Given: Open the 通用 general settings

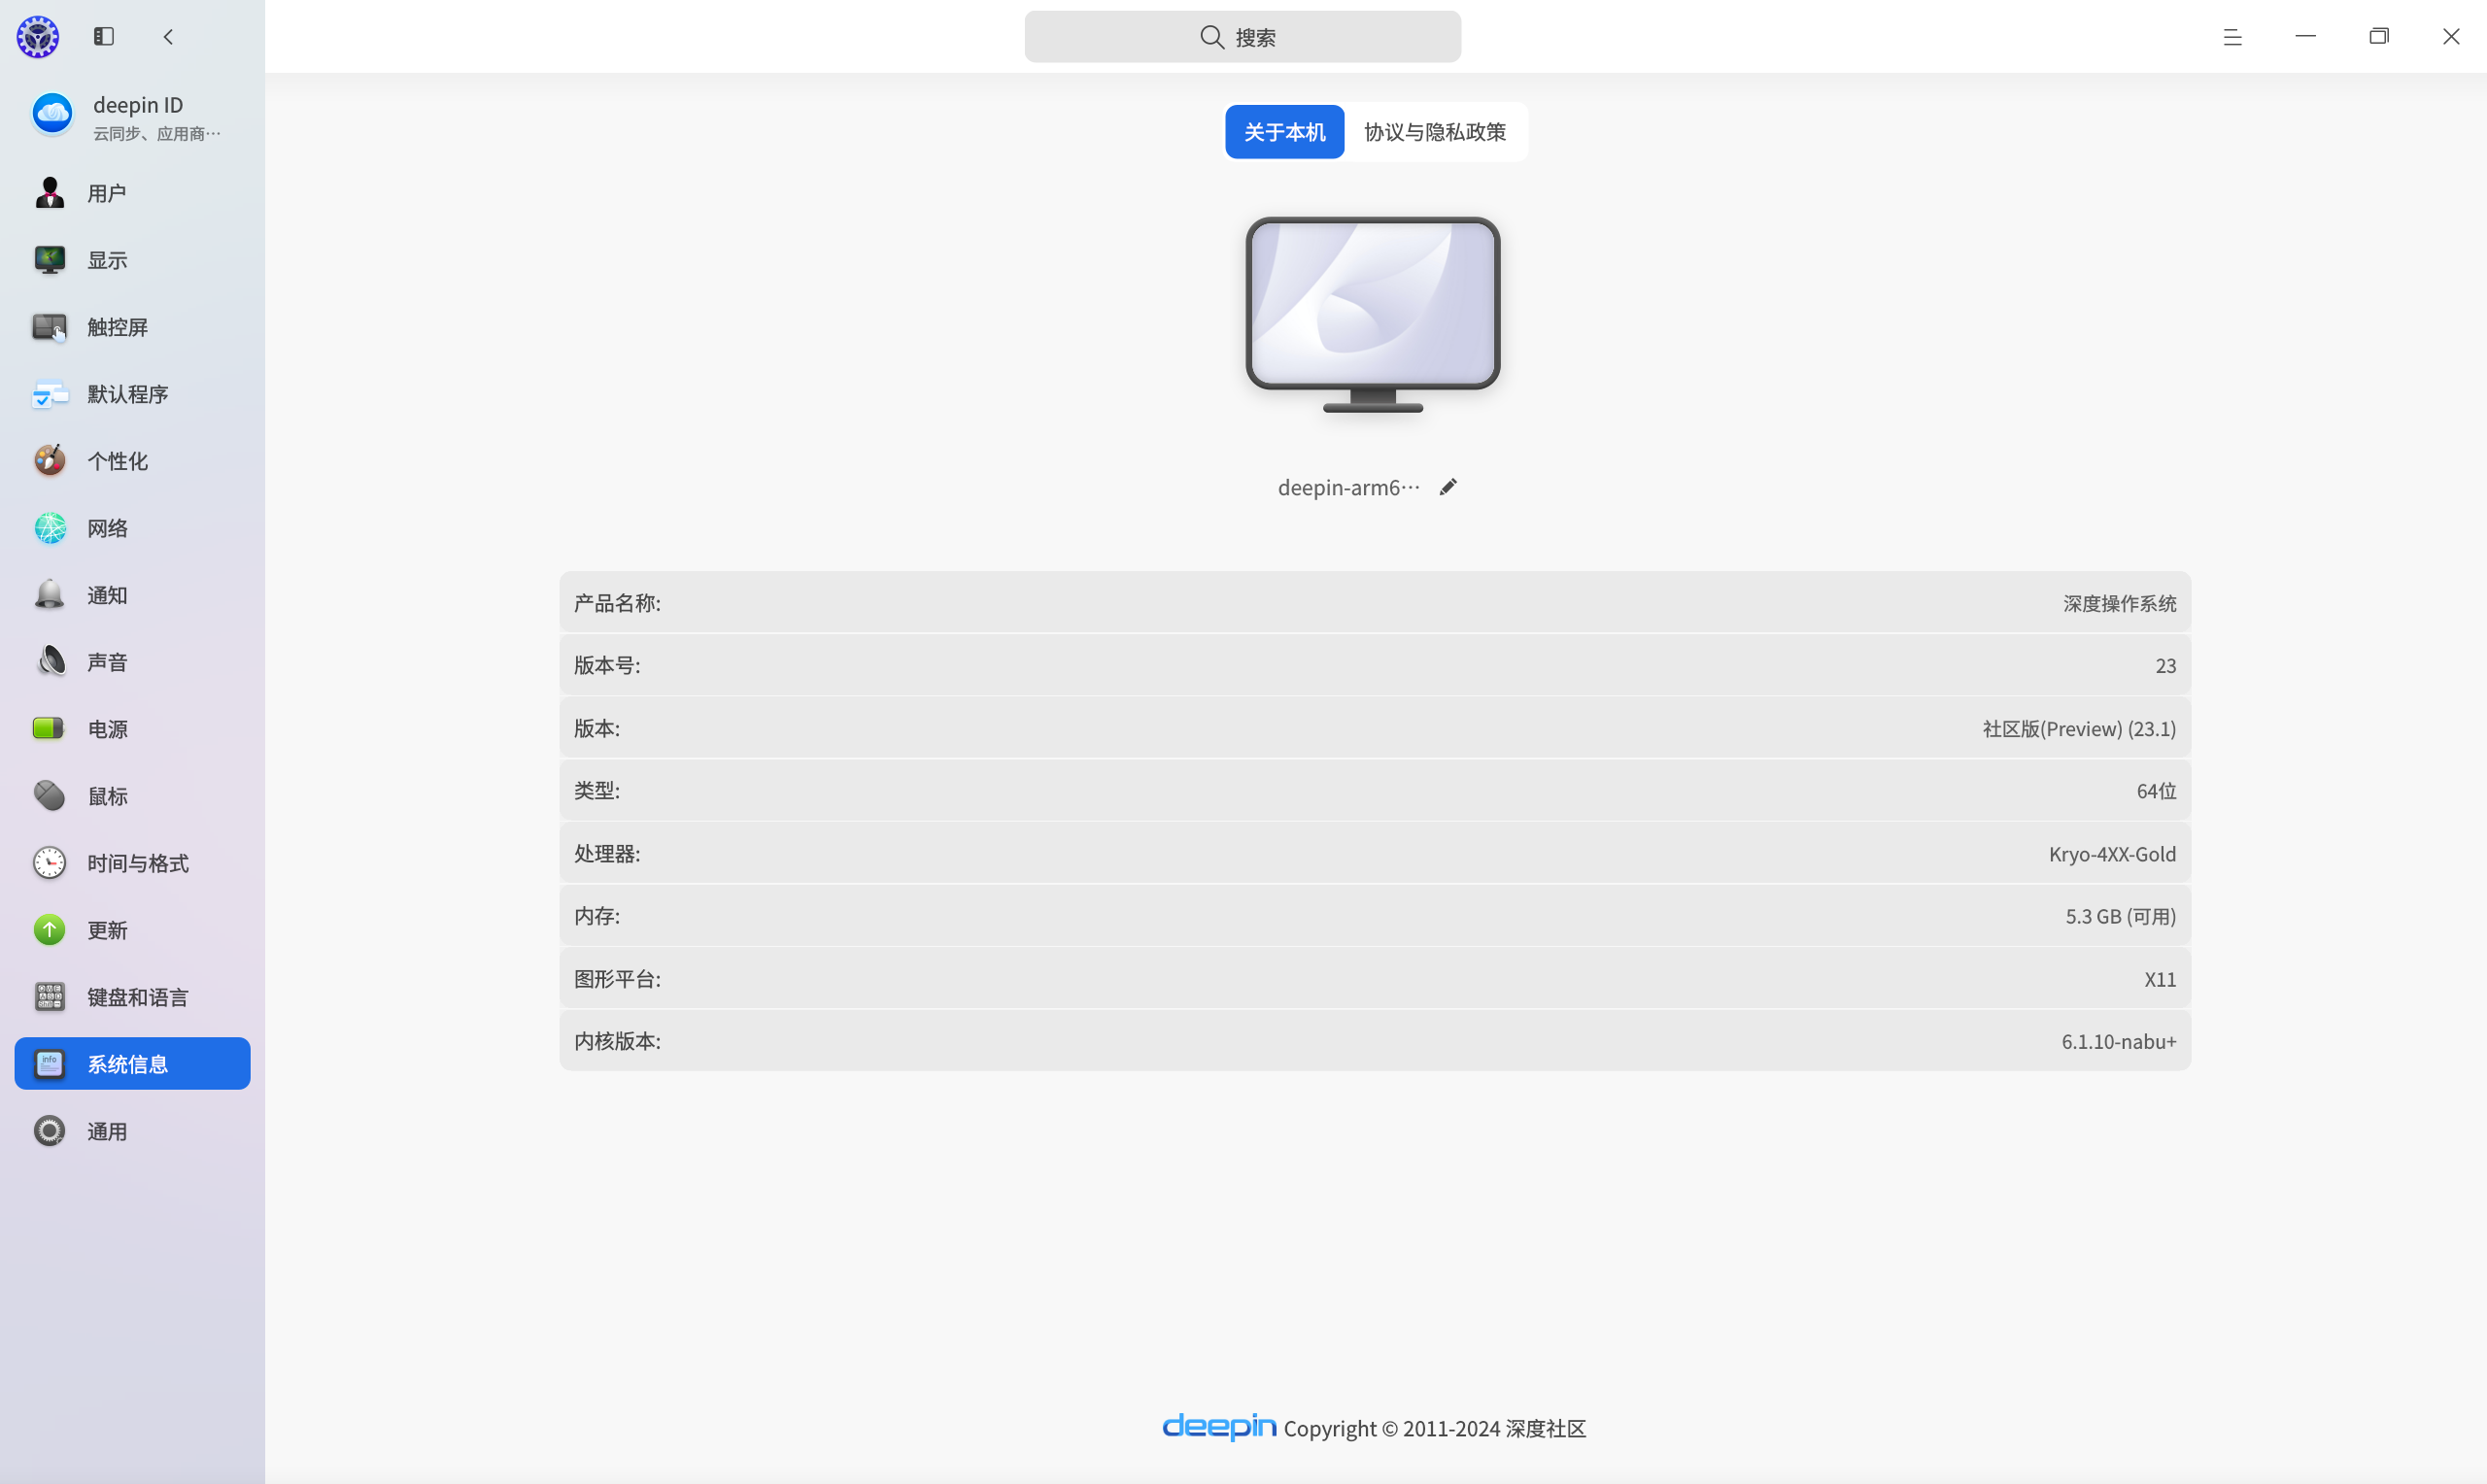Looking at the screenshot, I should pyautogui.click(x=132, y=1131).
